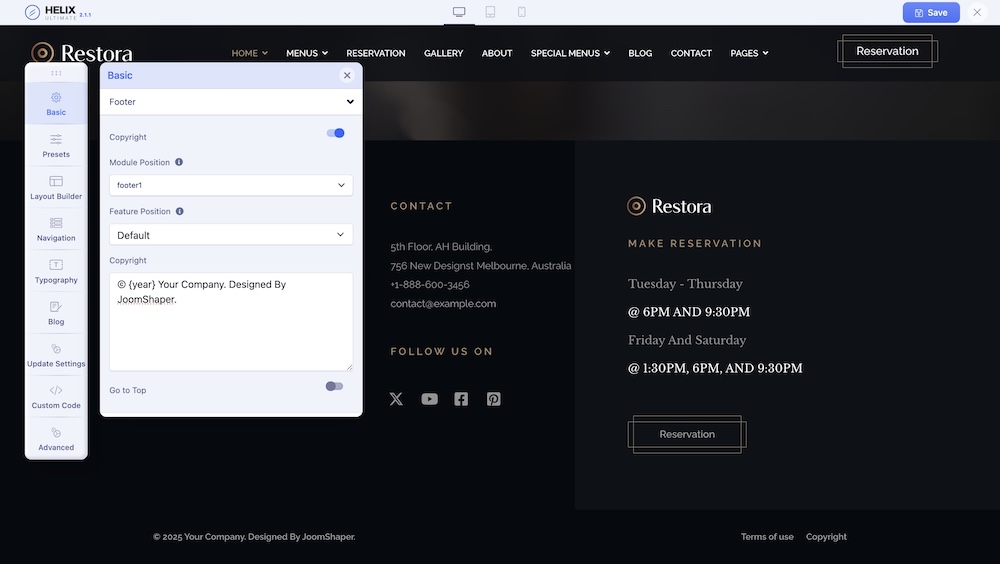The height and width of the screenshot is (564, 1000).
Task: Click the Save button
Action: pyautogui.click(x=931, y=12)
